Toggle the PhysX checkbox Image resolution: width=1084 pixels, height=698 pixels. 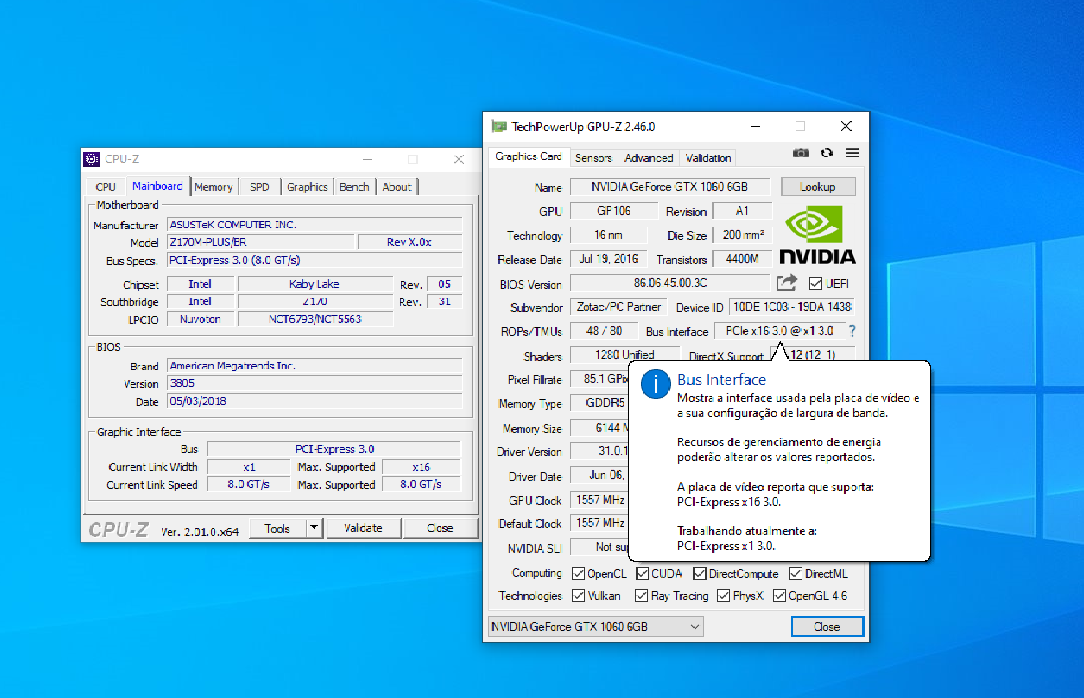tap(724, 596)
